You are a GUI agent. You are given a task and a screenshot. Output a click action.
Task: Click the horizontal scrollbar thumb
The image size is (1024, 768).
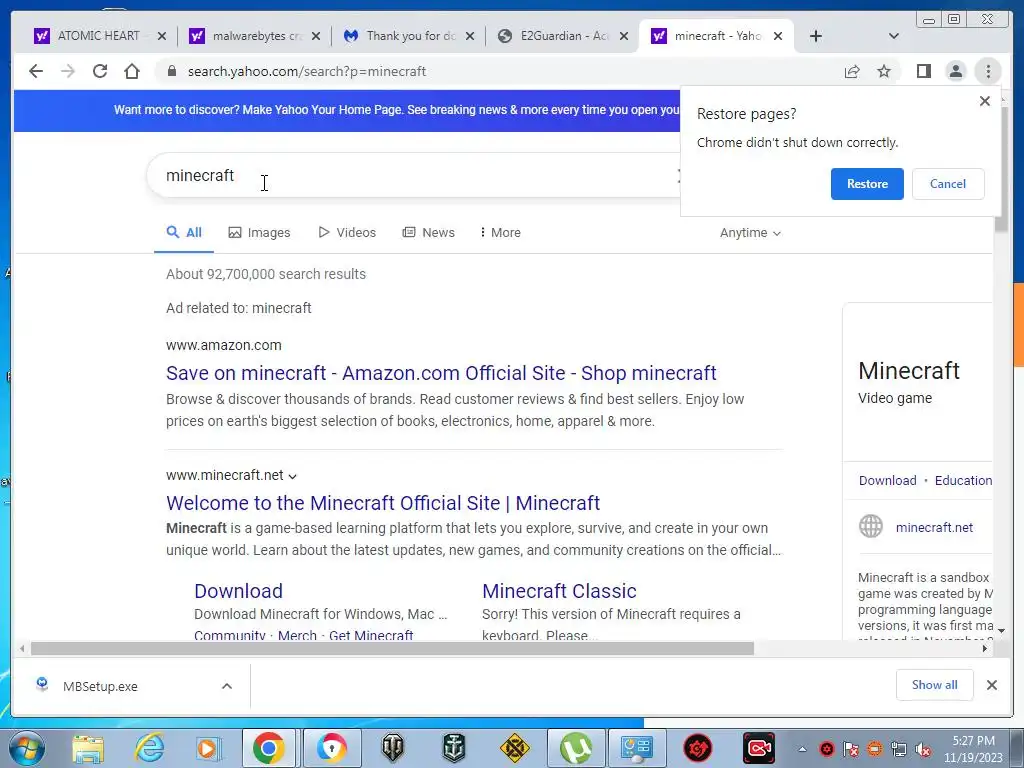(x=392, y=648)
